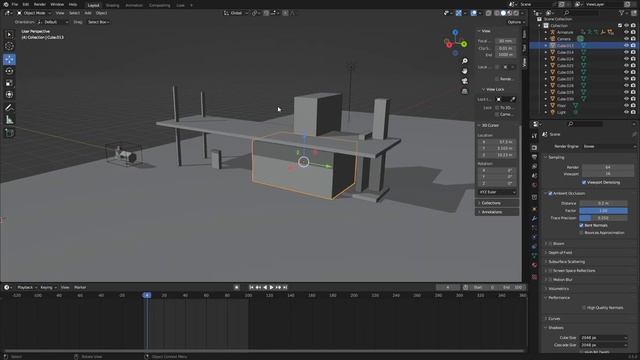Open the Output properties tab icon
The height and width of the screenshot is (360, 640).
pos(534,157)
